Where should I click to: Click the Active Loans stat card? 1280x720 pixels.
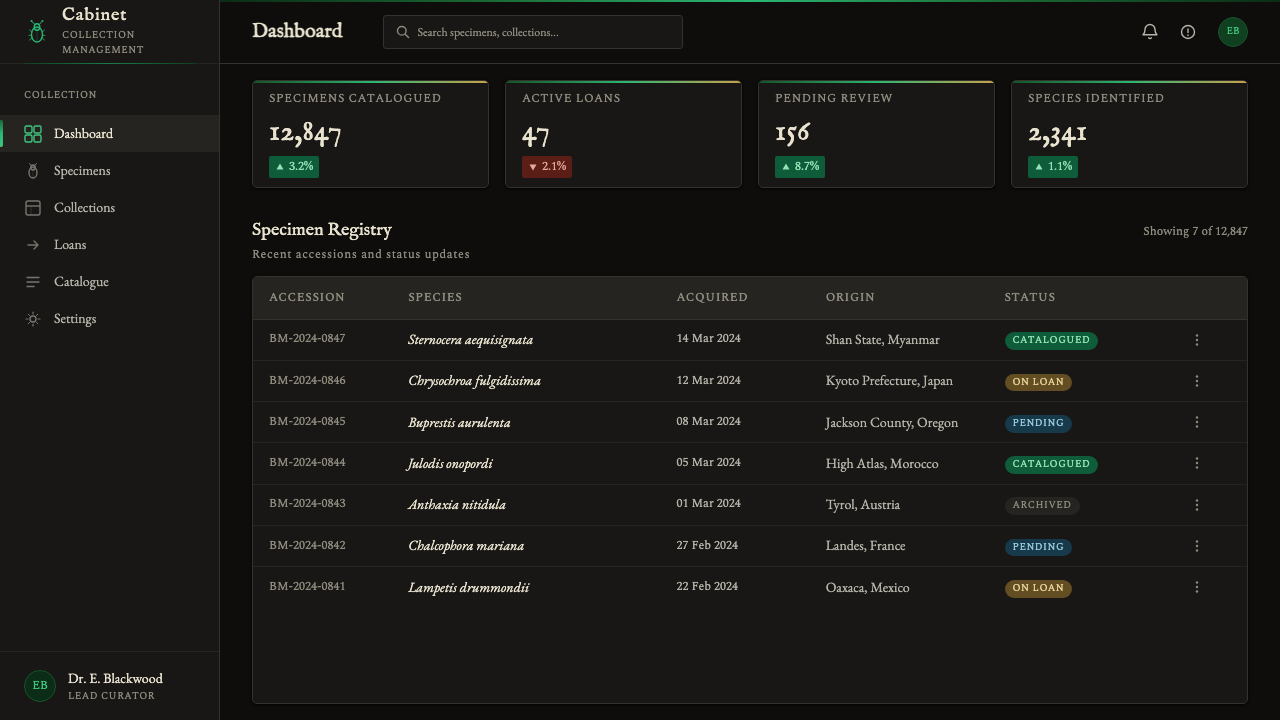coord(623,134)
